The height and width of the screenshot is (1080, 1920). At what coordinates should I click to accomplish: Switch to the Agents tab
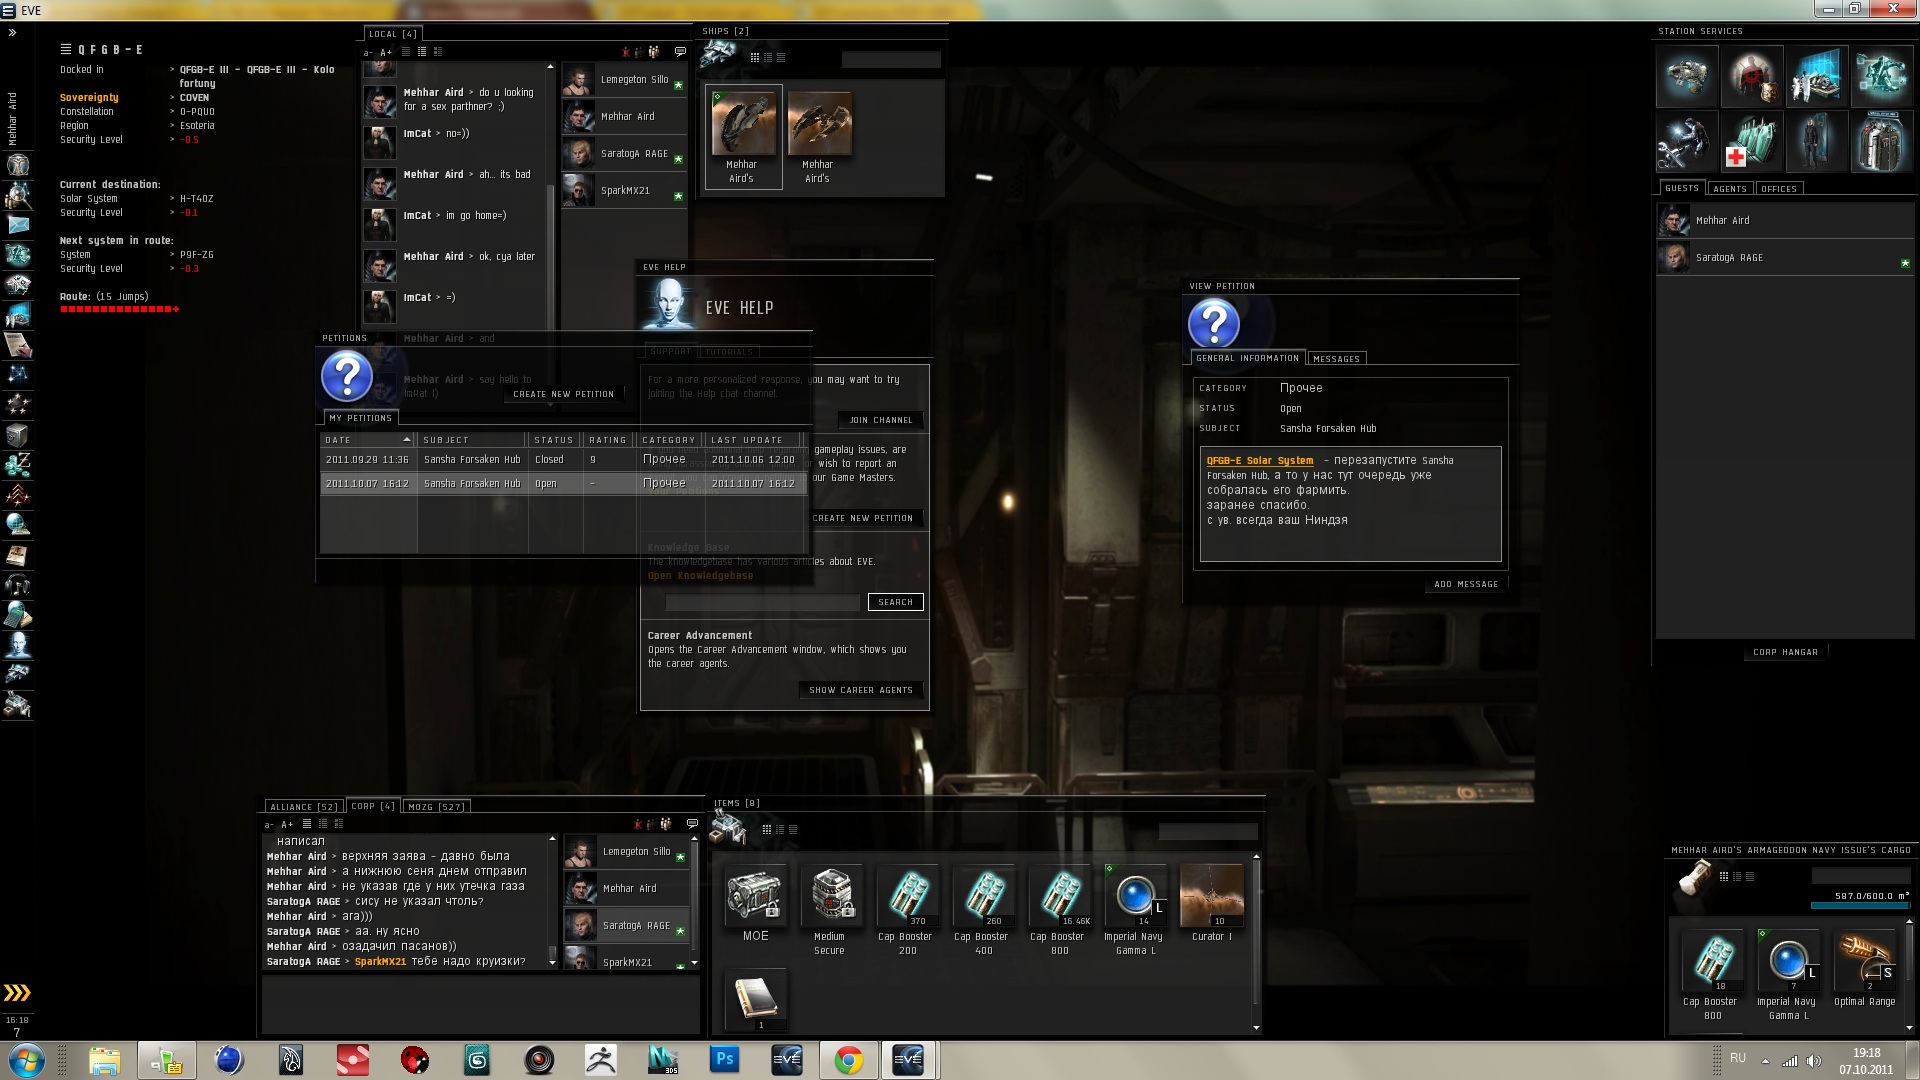point(1729,189)
